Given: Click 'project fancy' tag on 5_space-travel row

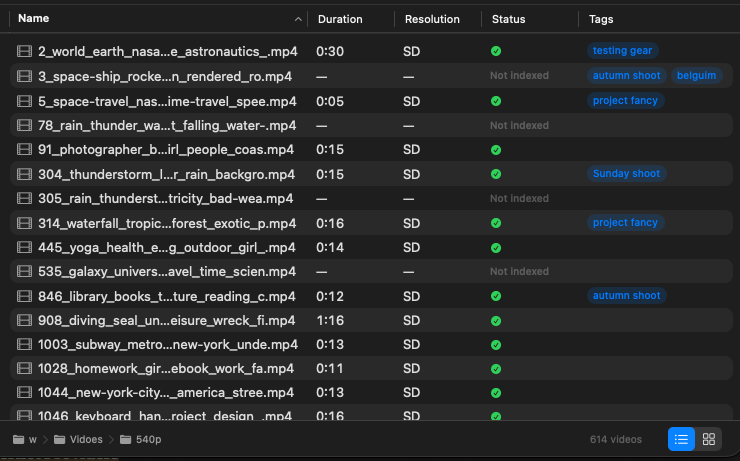Looking at the screenshot, I should pos(625,101).
